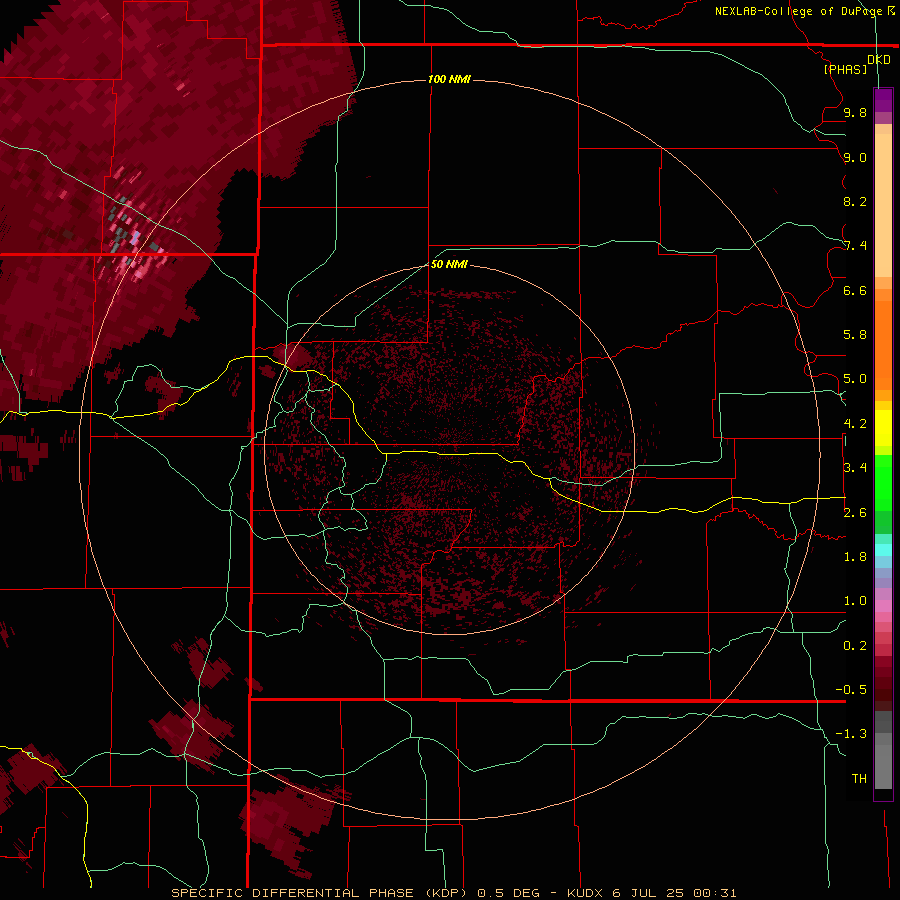The height and width of the screenshot is (900, 900).
Task: Click the 9.8 value on the color scale
Action: pyautogui.click(x=855, y=112)
